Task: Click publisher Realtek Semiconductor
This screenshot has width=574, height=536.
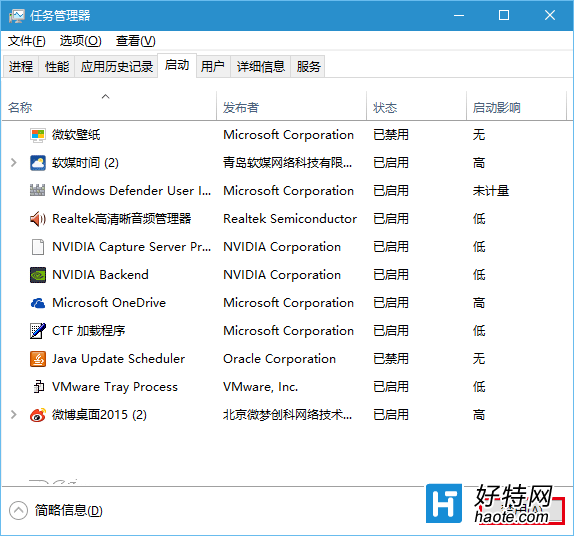Action: [290, 219]
